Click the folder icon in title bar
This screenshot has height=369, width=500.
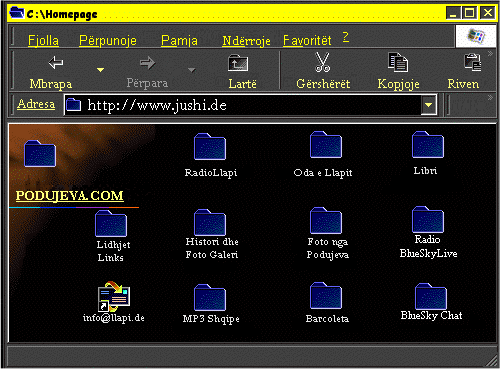pyautogui.click(x=17, y=13)
